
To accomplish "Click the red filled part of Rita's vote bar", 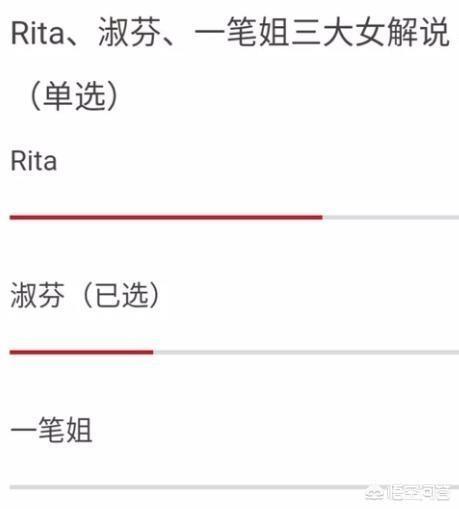I will pos(166,217).
